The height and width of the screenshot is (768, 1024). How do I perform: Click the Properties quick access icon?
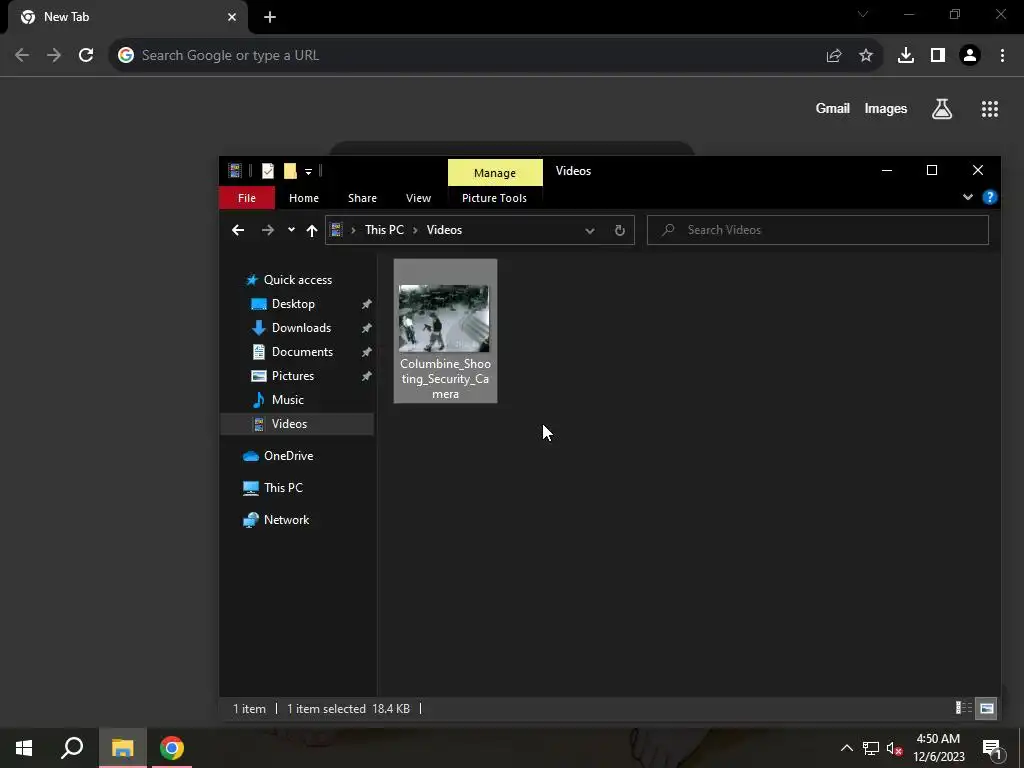268,171
